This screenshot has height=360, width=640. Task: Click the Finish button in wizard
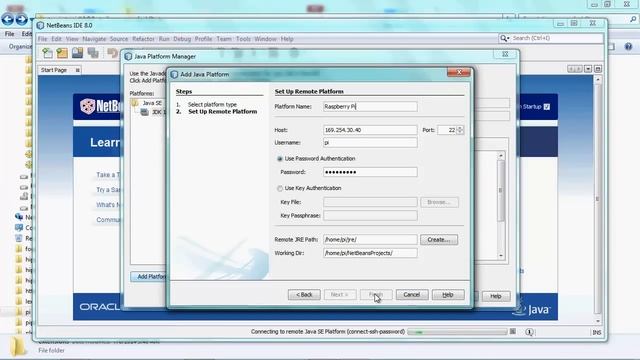(376, 295)
